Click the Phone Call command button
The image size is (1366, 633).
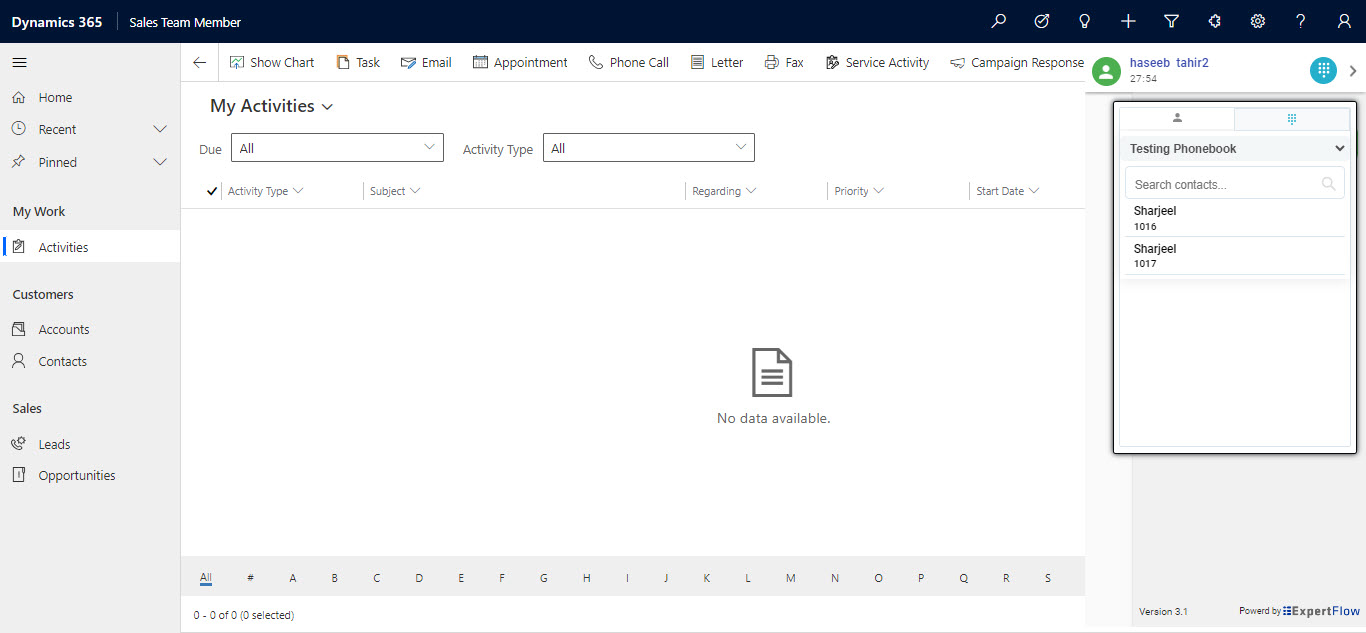pos(629,62)
